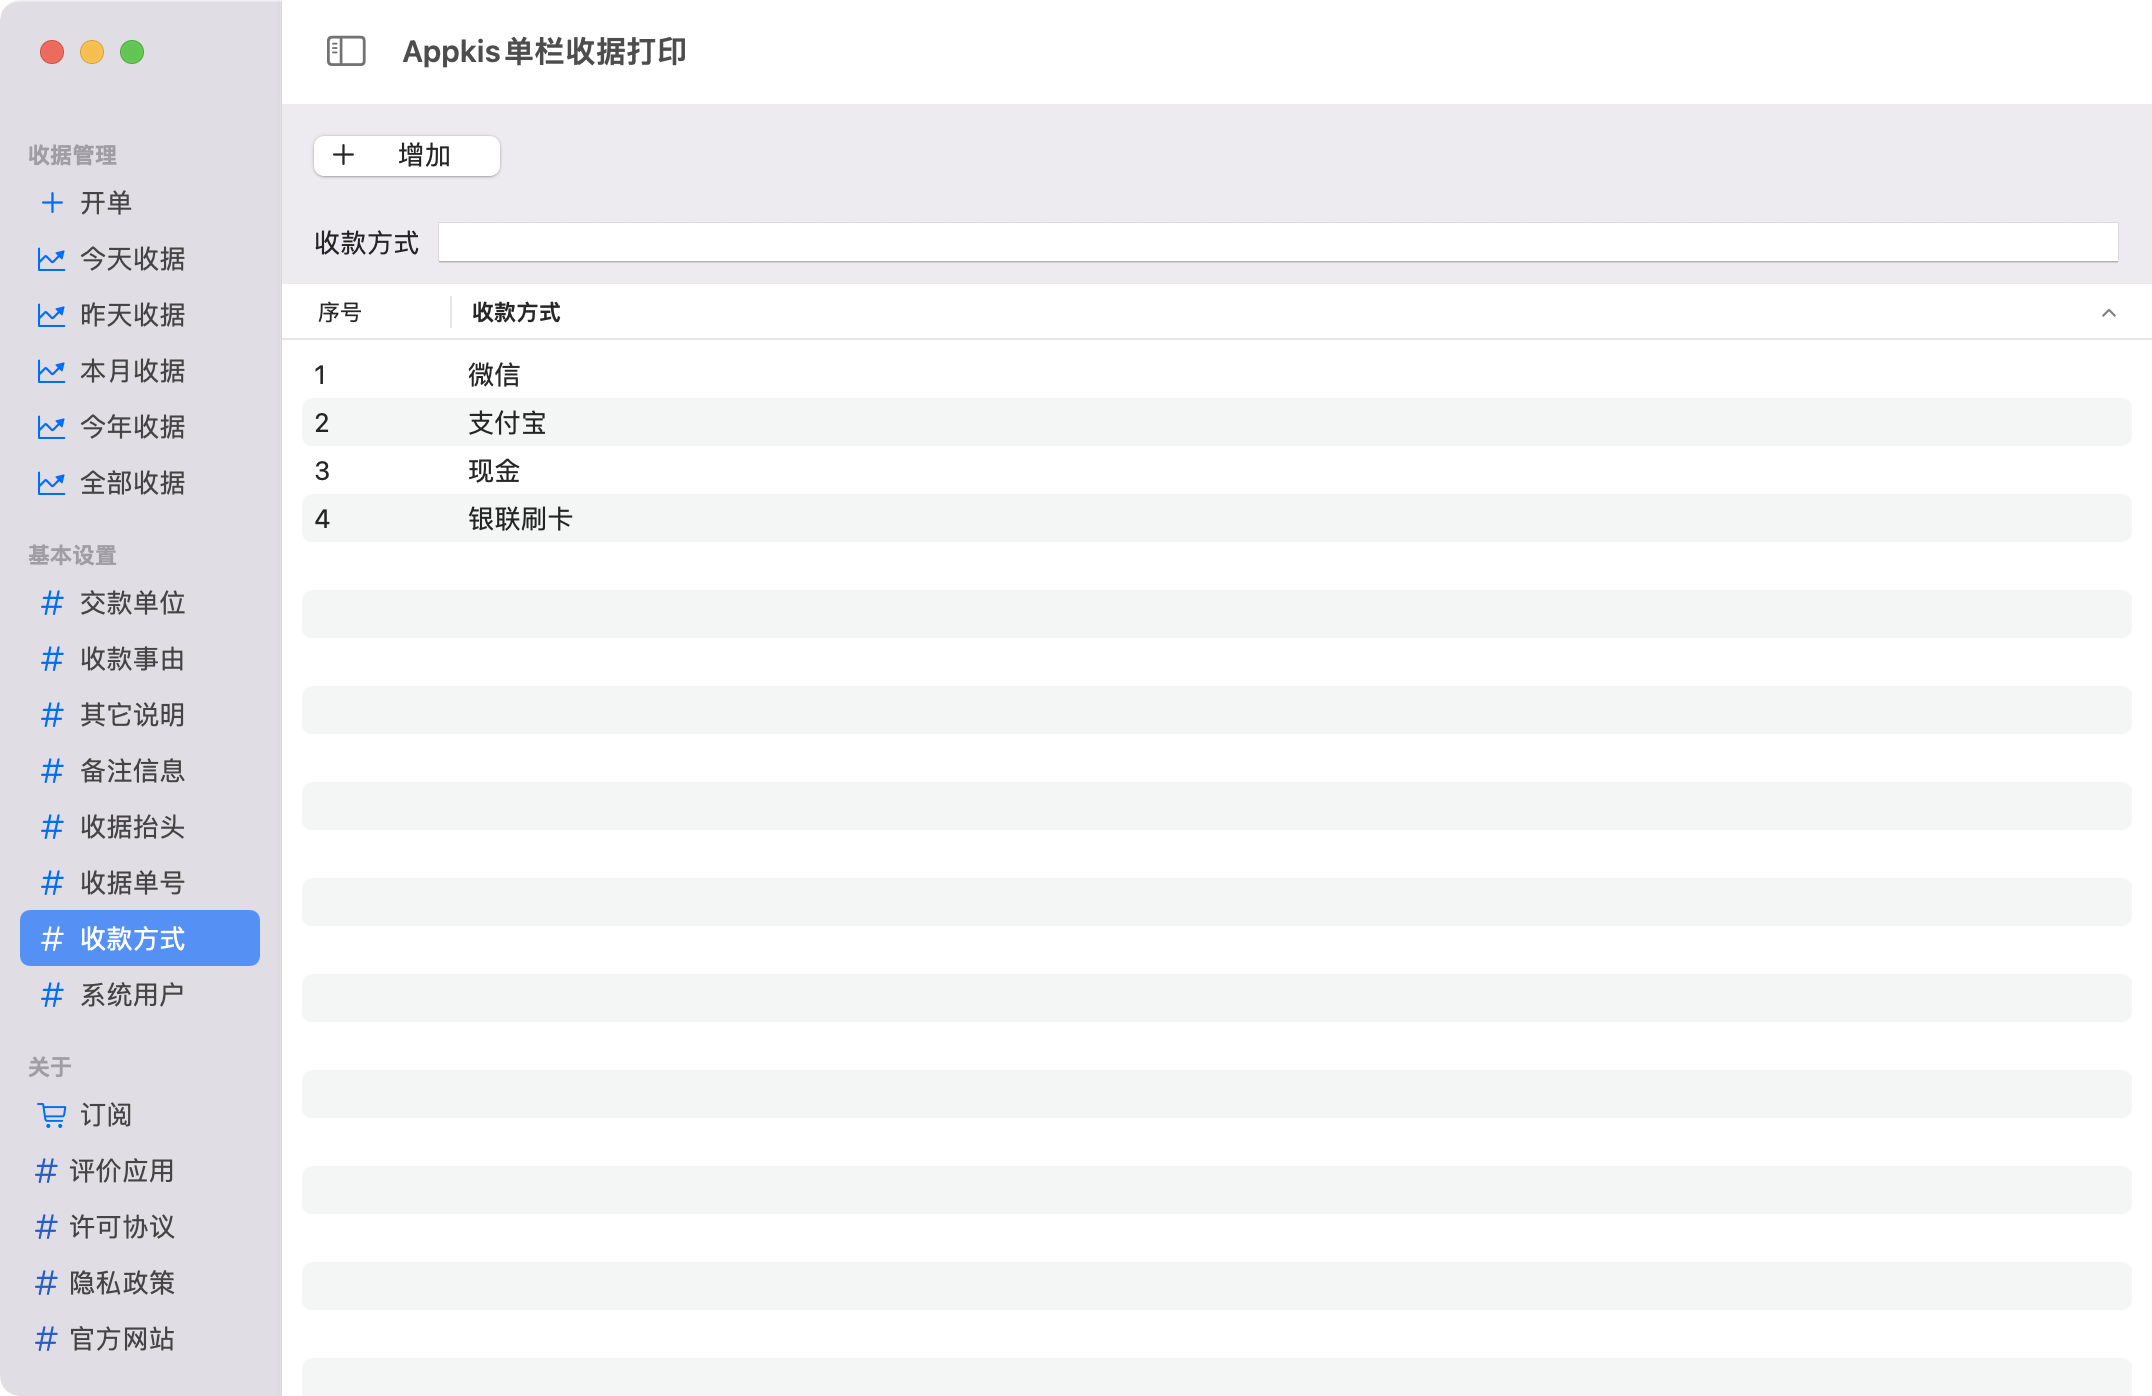Go to 系统用户 settings
Viewport: 2152px width, 1396px height.
[140, 995]
